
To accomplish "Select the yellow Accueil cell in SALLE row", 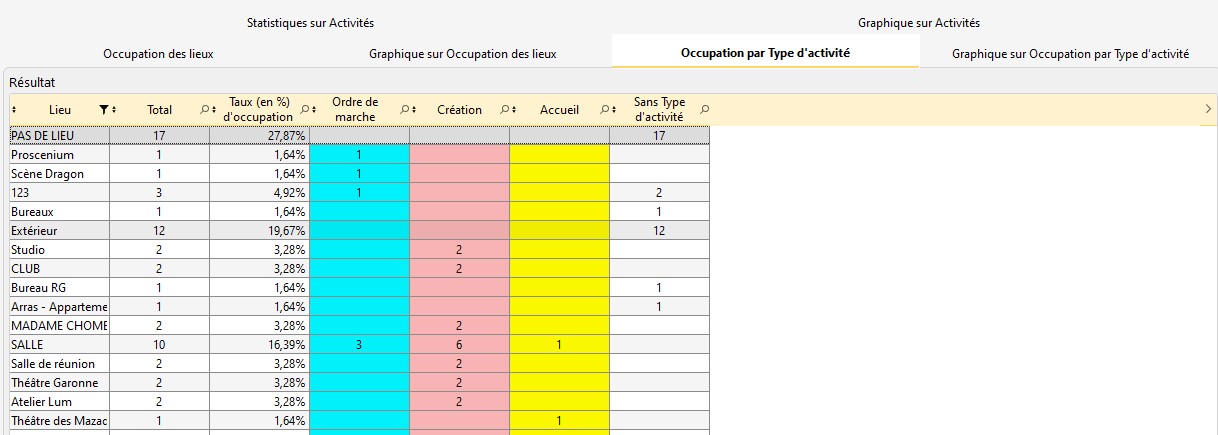I will [x=559, y=345].
